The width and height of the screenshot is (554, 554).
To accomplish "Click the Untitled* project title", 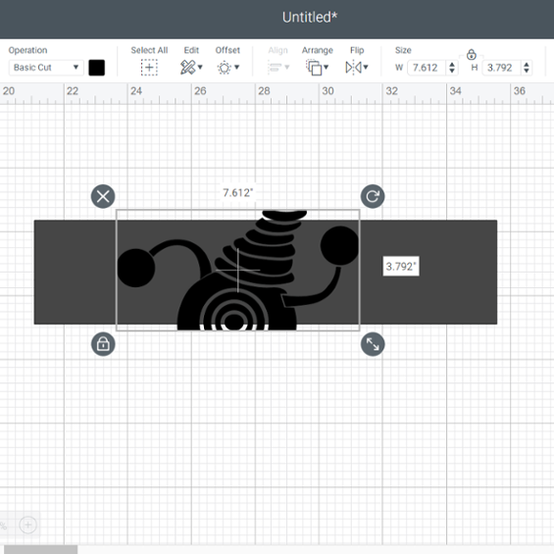I will click(x=310, y=17).
